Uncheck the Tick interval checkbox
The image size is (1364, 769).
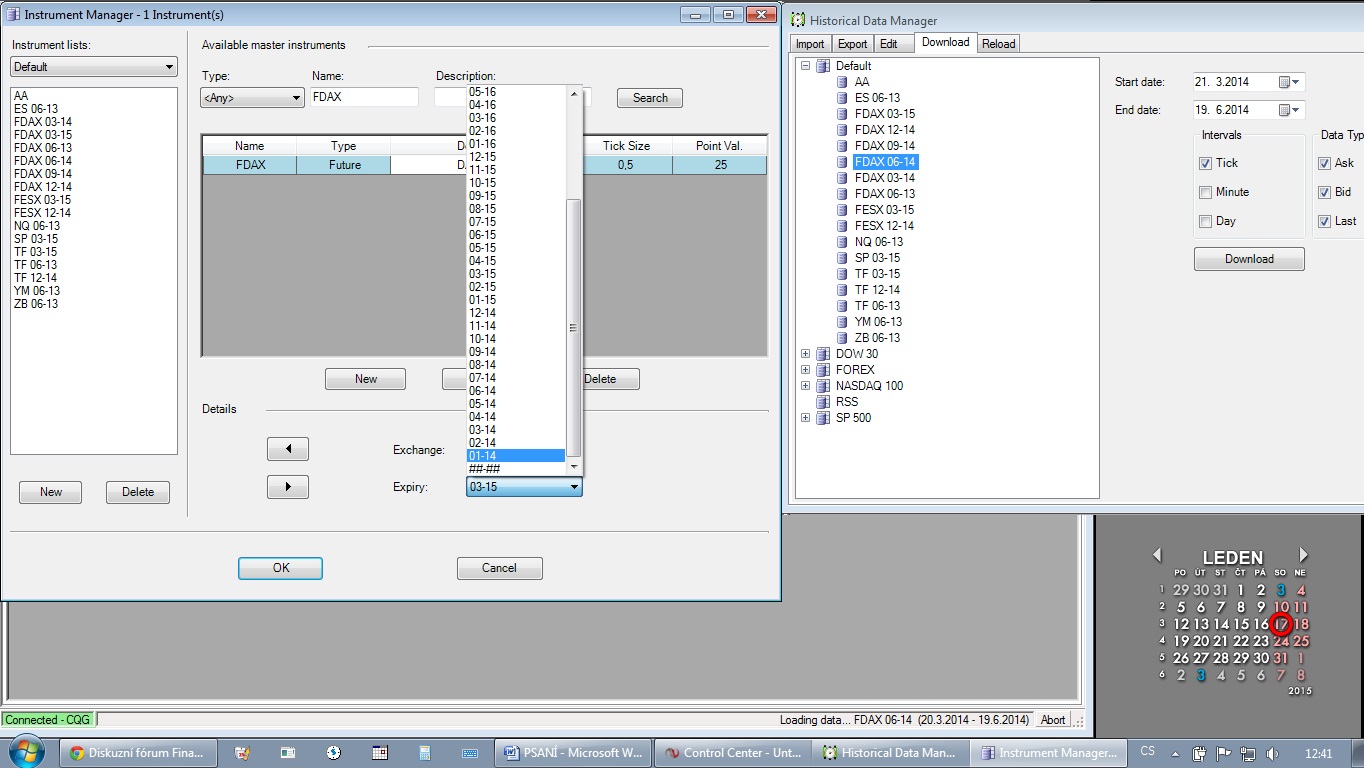click(1206, 163)
